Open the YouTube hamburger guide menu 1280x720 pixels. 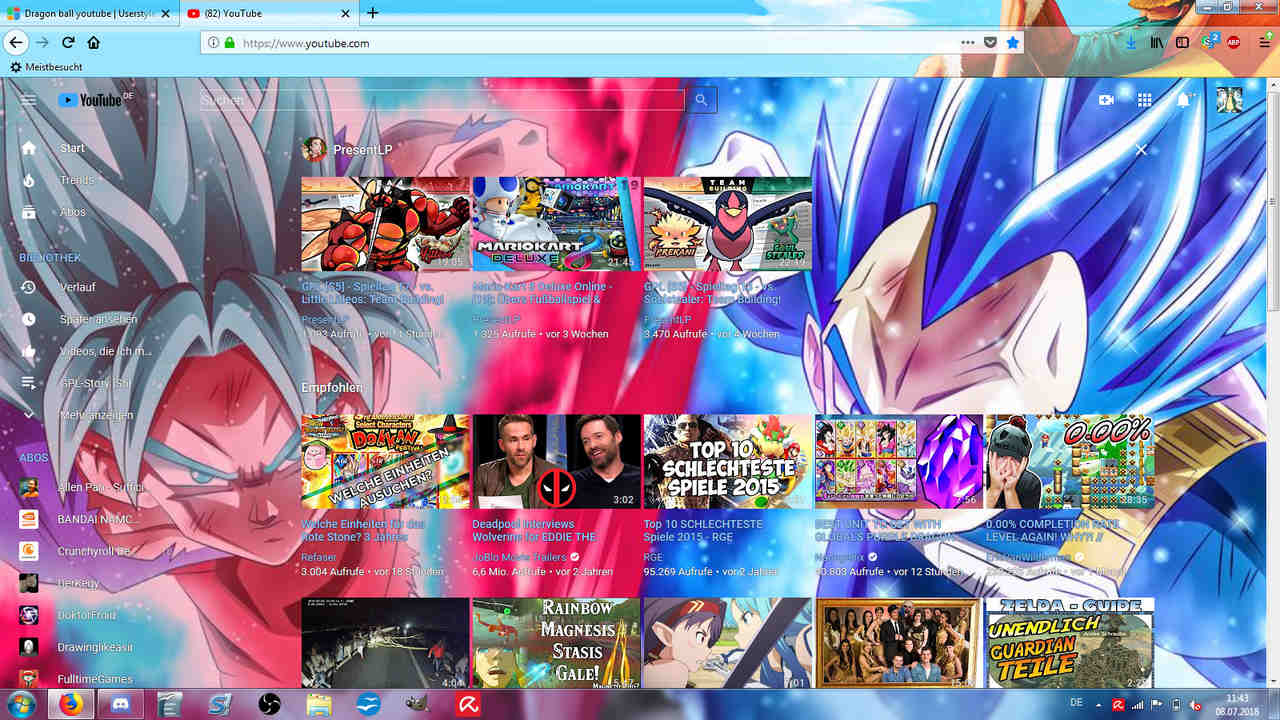point(29,100)
